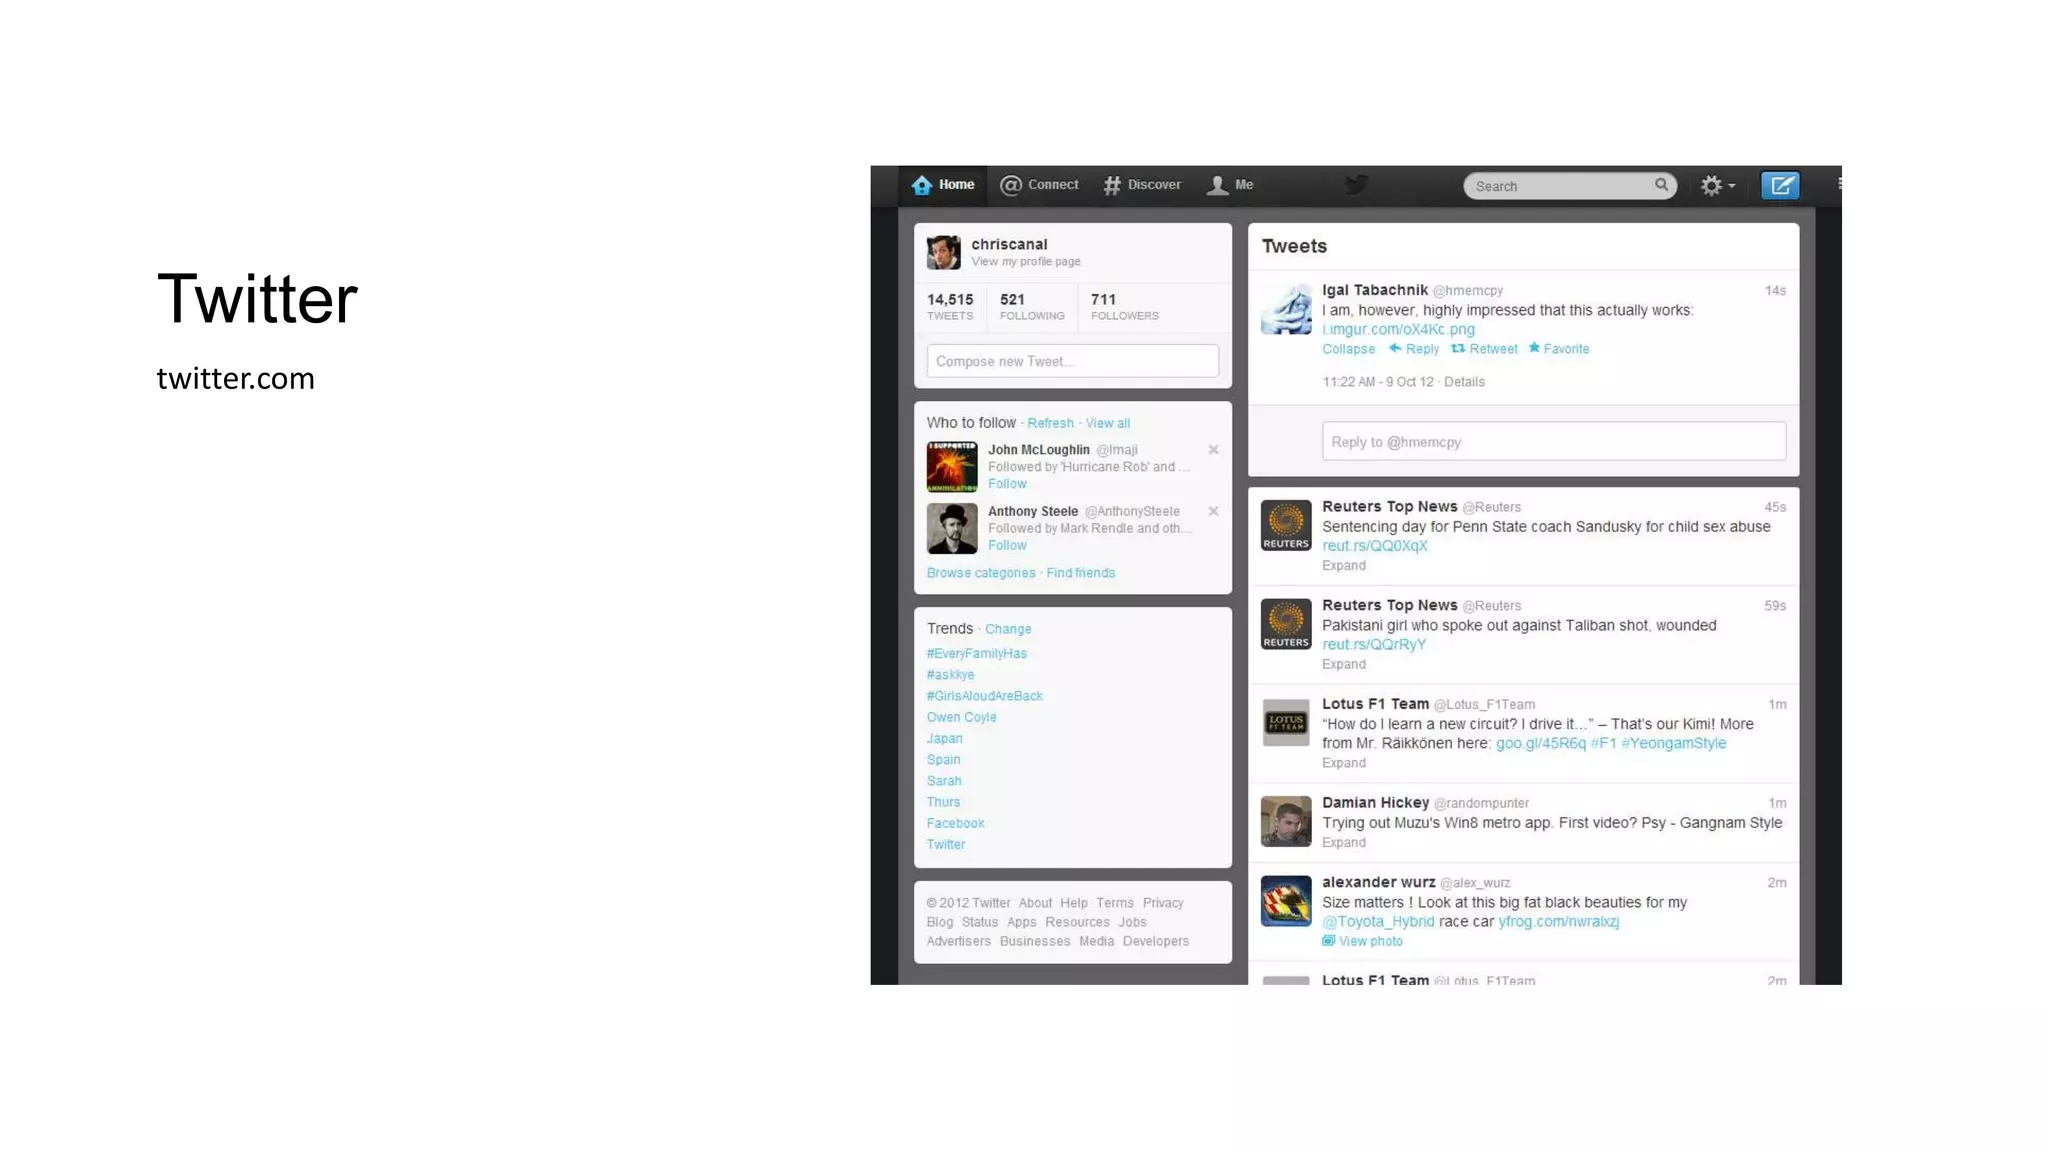Screen dimensions: 2048x1152
Task: Open the Facebook trend
Action: click(x=955, y=823)
